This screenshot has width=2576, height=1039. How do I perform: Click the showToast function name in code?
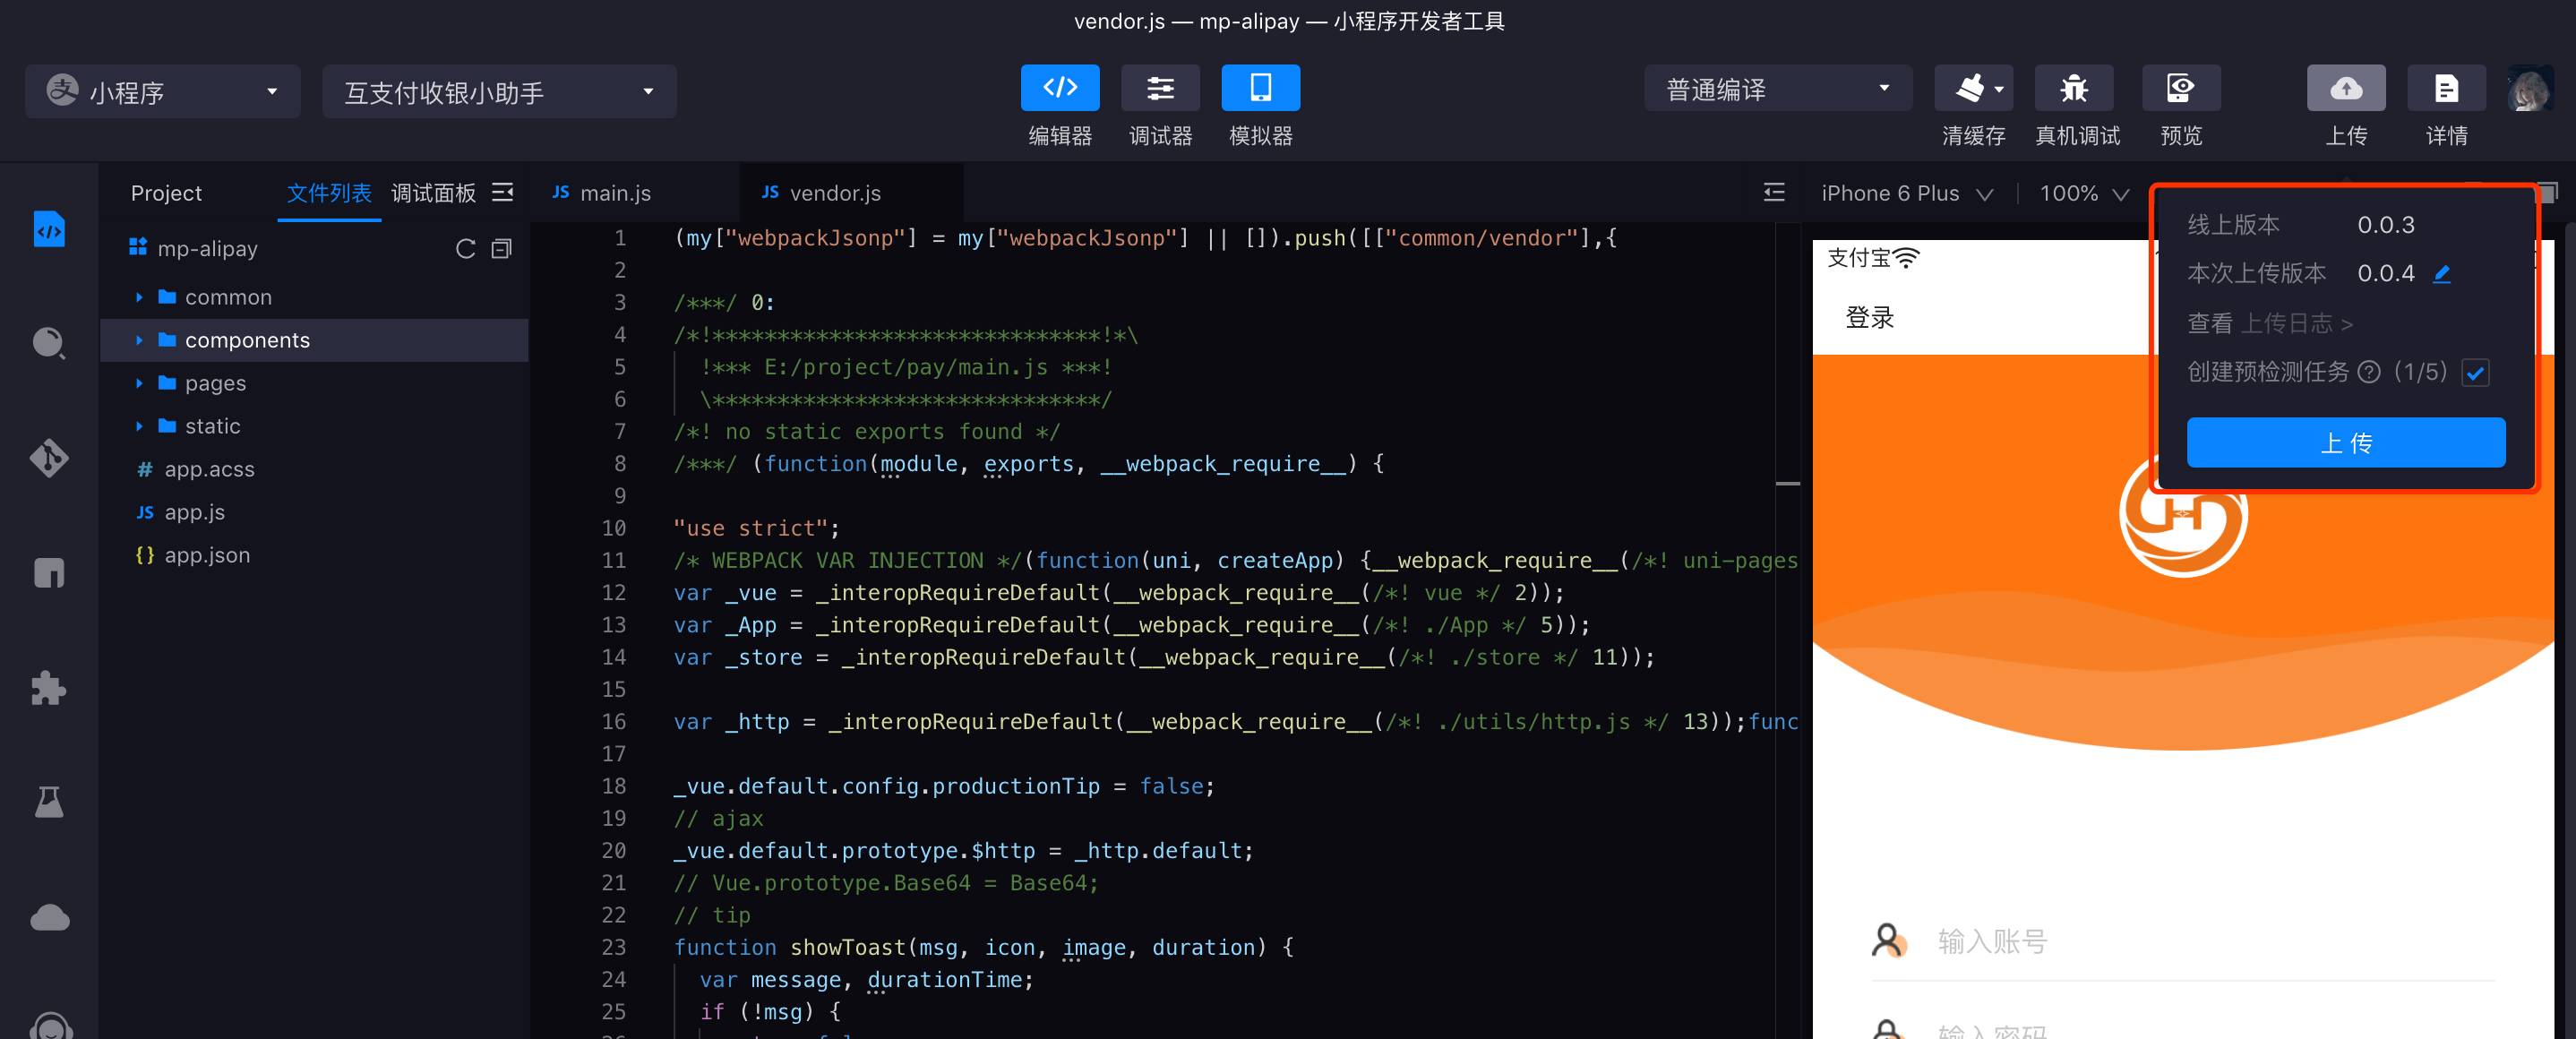click(848, 947)
